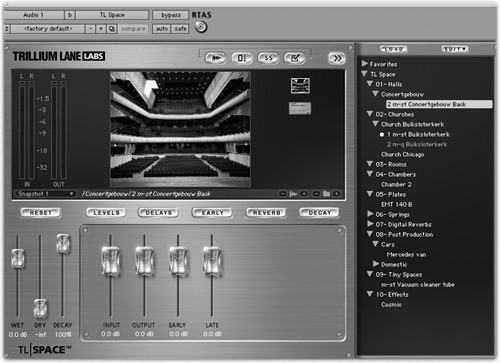Open the Snapshot 1 dropdown

(45, 194)
